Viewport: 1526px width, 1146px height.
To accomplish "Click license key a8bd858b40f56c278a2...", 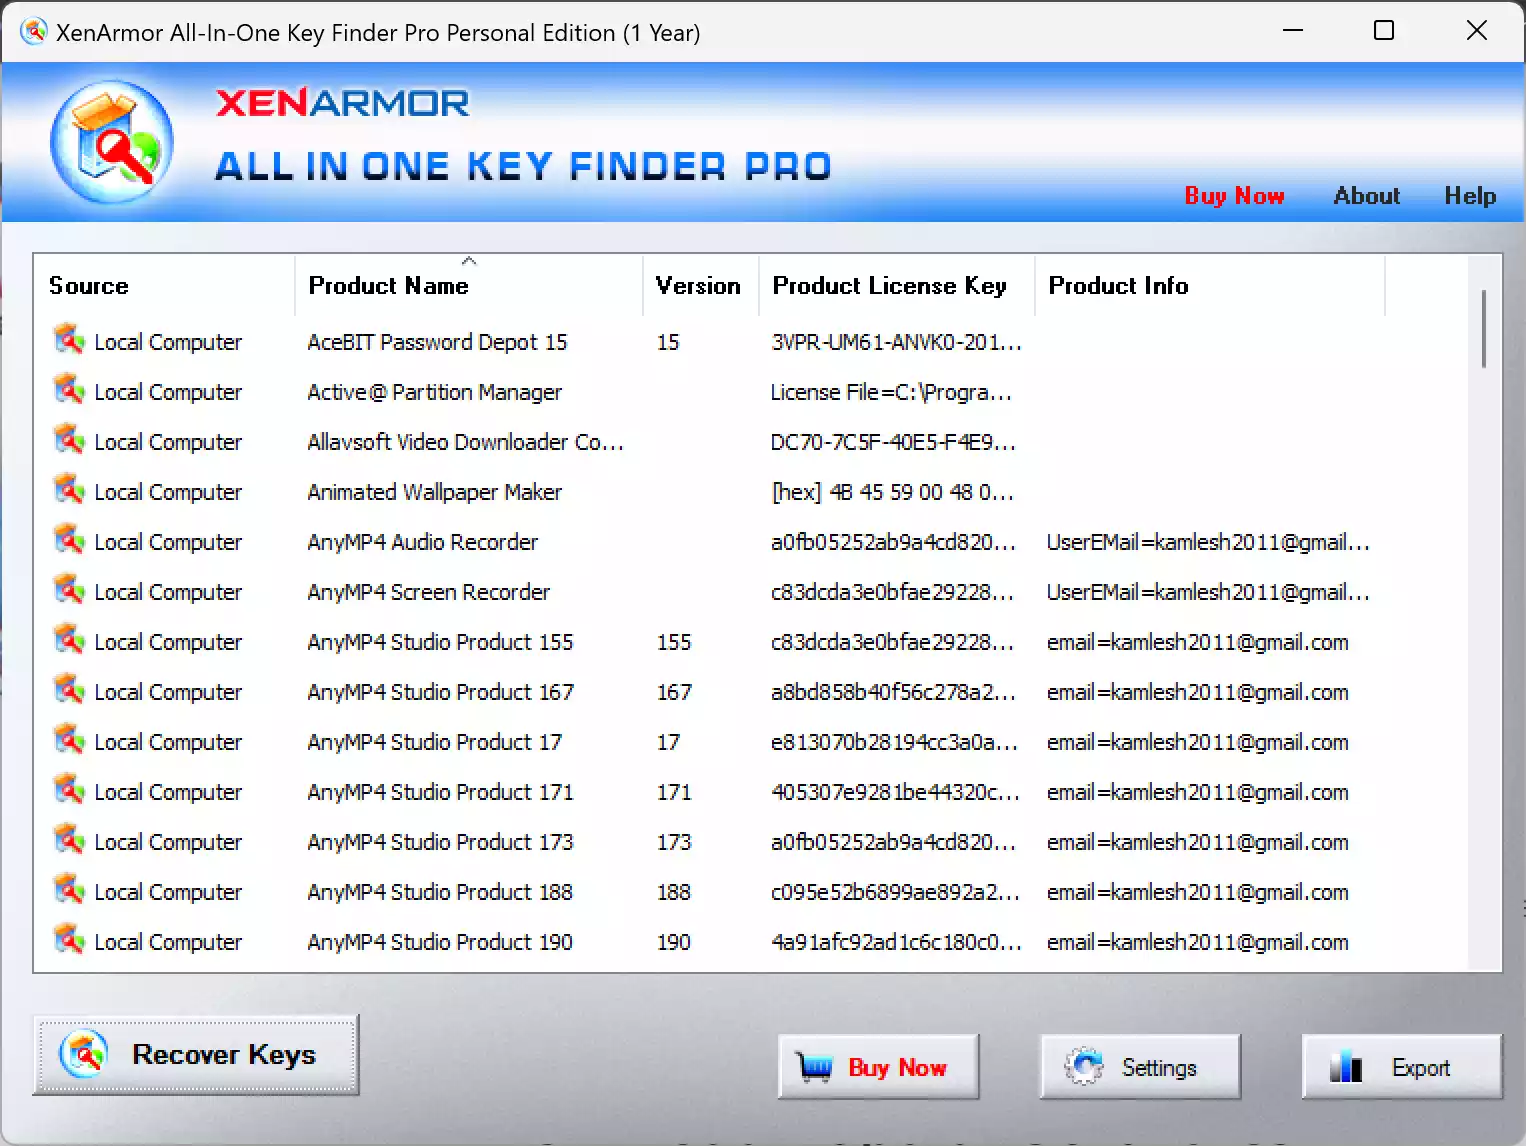I will [x=893, y=692].
